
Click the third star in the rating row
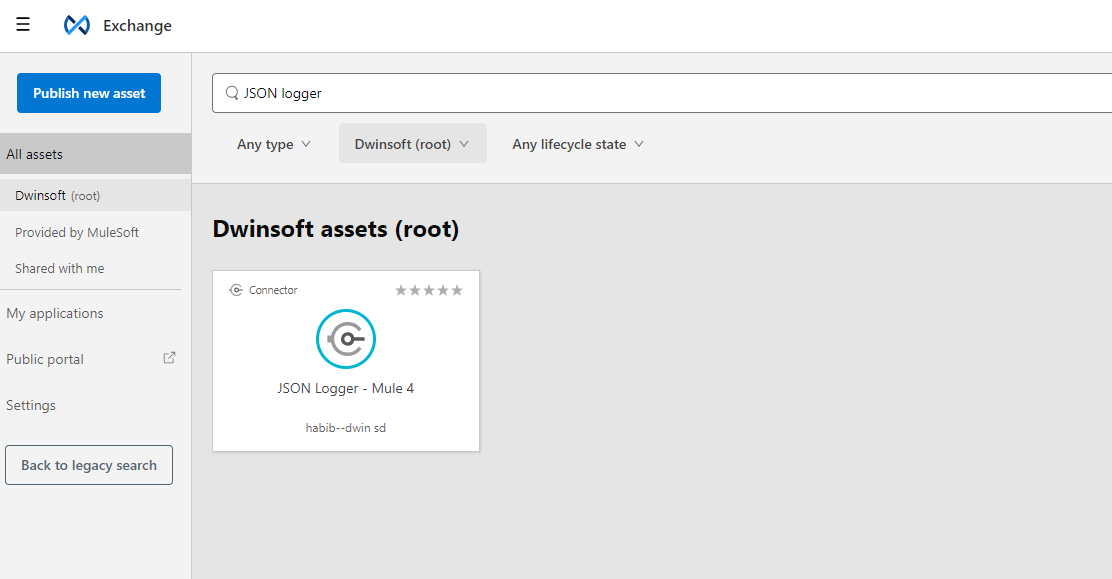429,290
